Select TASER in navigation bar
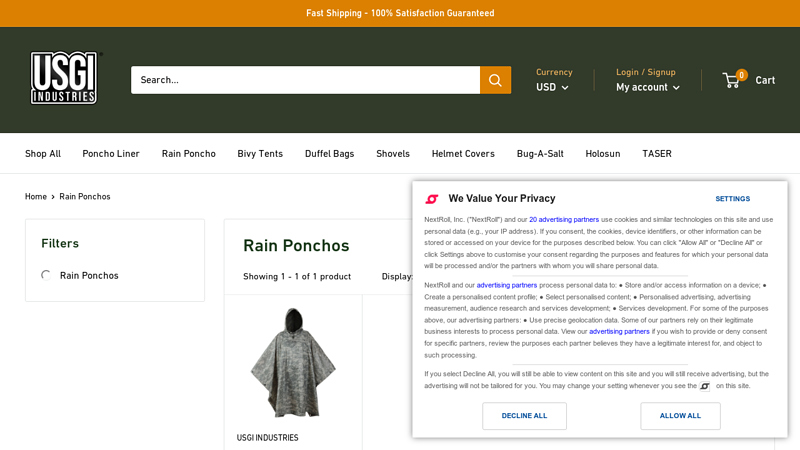 coord(657,154)
